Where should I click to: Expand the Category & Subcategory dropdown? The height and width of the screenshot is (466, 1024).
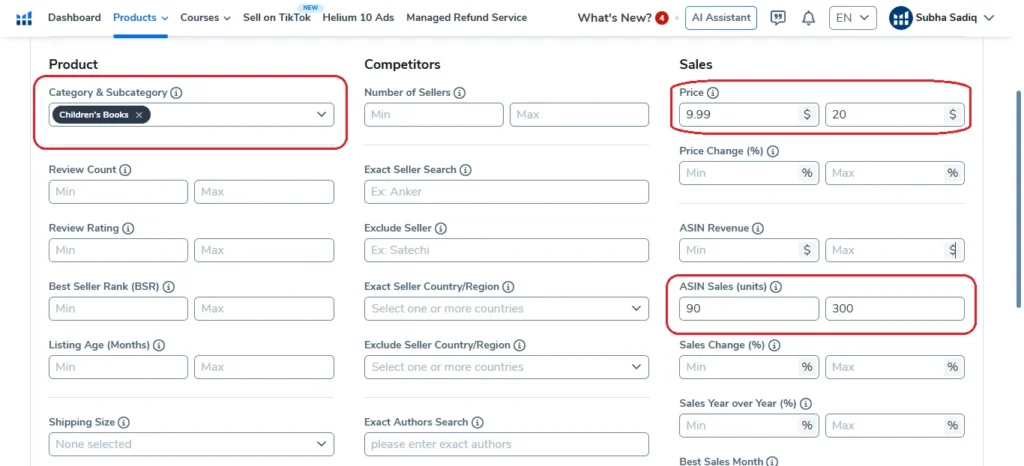click(322, 115)
